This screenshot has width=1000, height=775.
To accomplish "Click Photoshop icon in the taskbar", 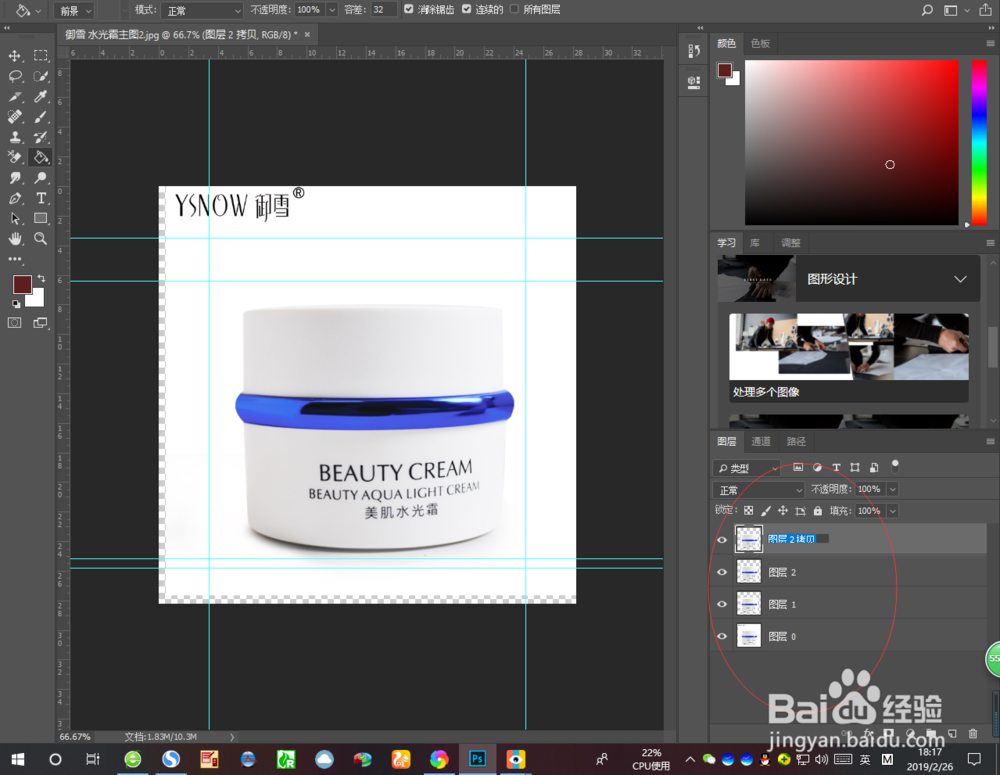I will pos(477,759).
